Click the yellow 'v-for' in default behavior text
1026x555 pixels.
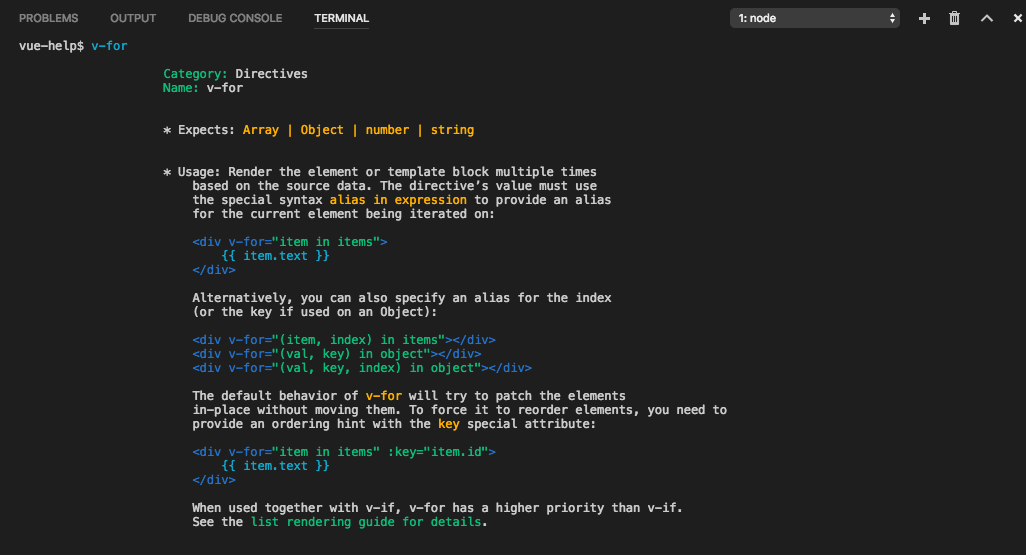pyautogui.click(x=383, y=395)
